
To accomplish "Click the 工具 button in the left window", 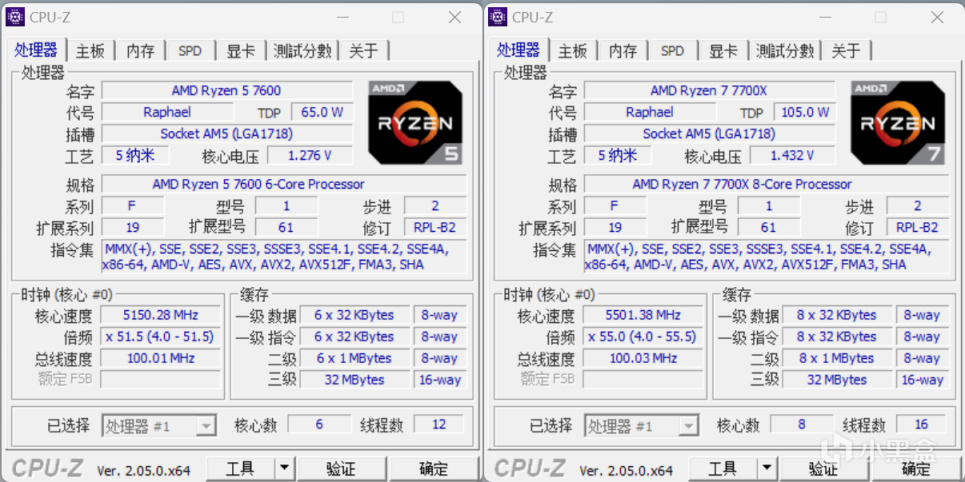I will click(x=240, y=469).
